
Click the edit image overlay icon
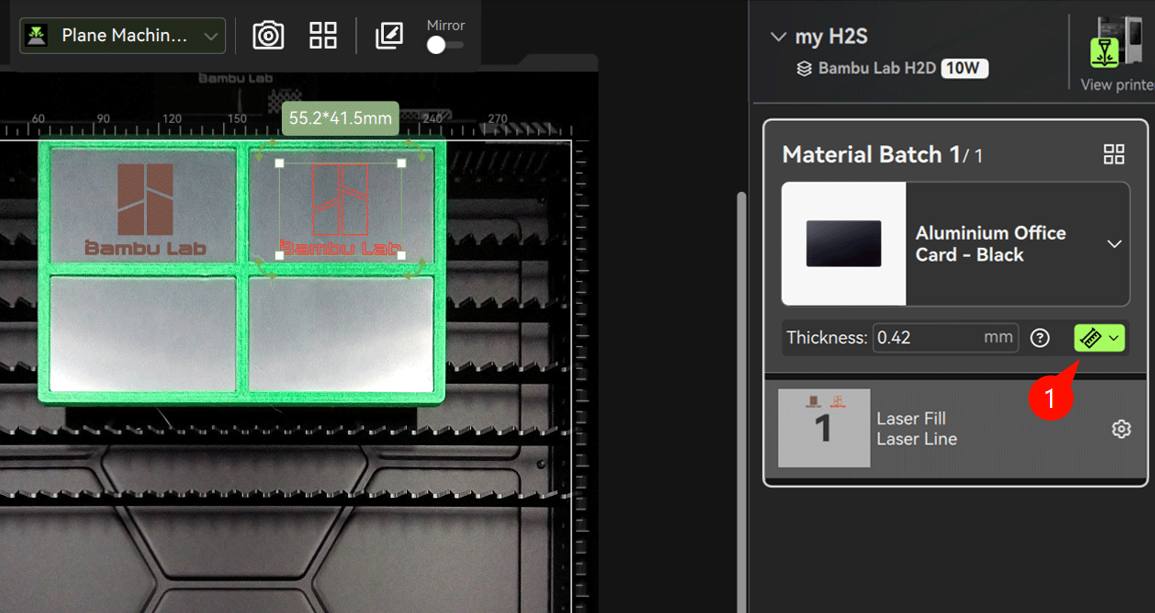(x=389, y=35)
